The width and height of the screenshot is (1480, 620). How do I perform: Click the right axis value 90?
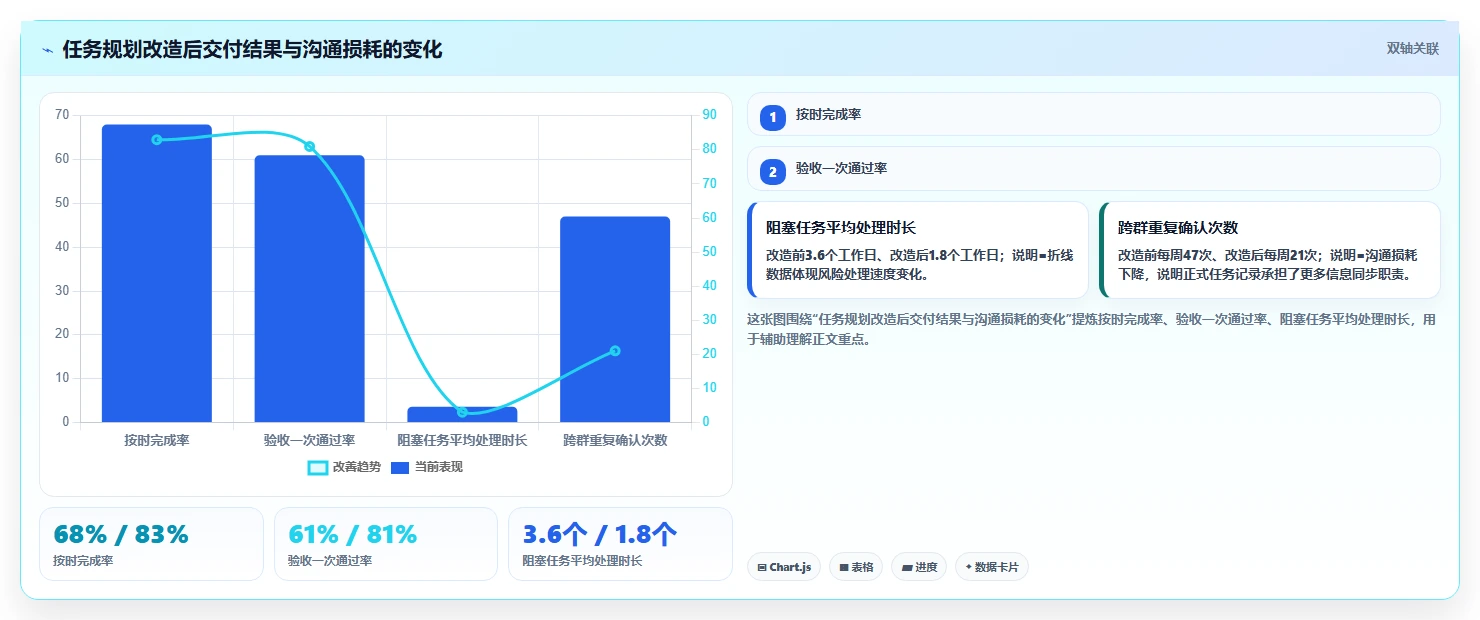[709, 115]
